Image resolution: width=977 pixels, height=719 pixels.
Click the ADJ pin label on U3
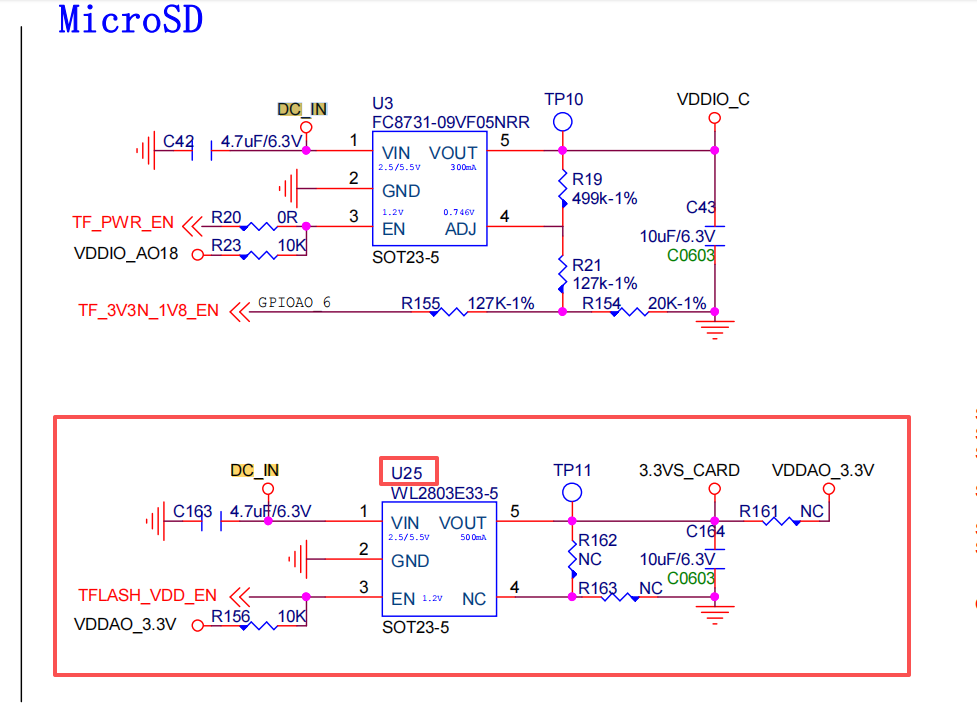click(460, 229)
